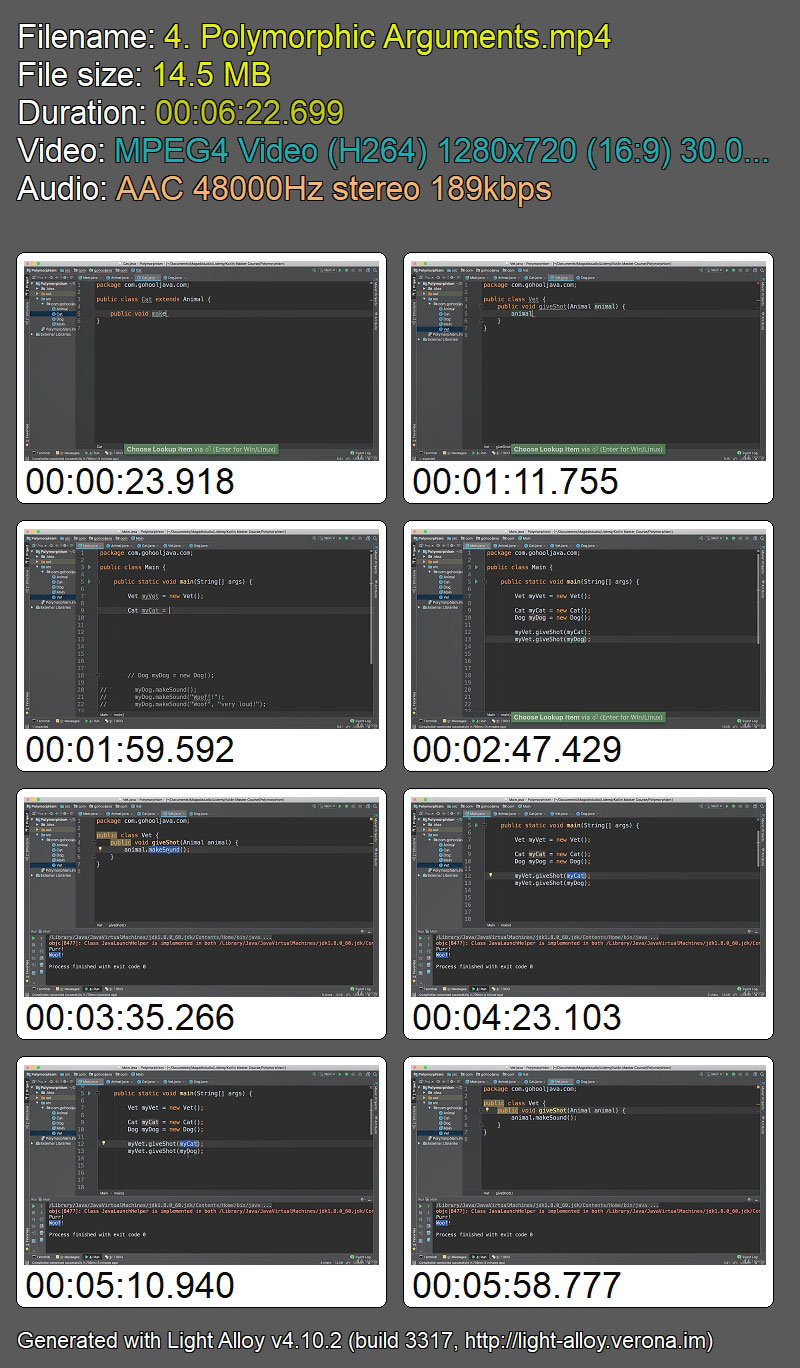Image resolution: width=800 pixels, height=1368 pixels.
Task: Select the timestamp text 00:03:35.266
Action: point(130,1018)
